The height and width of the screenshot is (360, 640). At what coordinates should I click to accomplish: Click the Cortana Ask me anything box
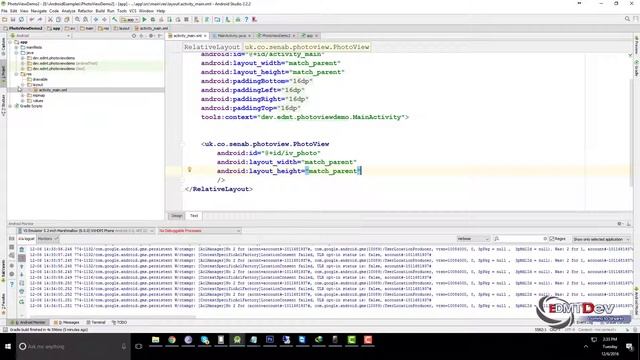(x=73, y=347)
